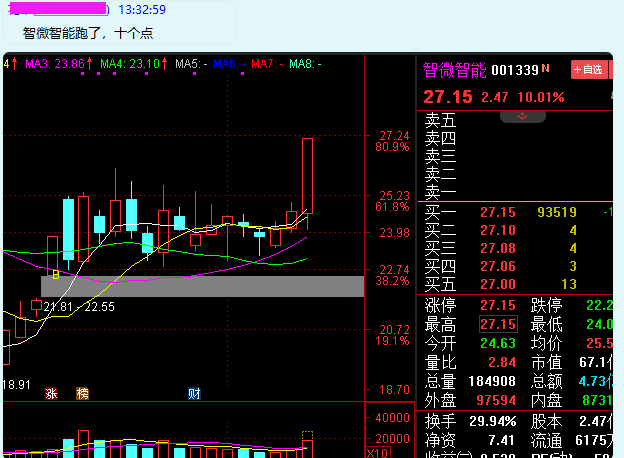Viewport: 624px width, 458px height.
Task: Click stock code 001339
Action: (515, 70)
